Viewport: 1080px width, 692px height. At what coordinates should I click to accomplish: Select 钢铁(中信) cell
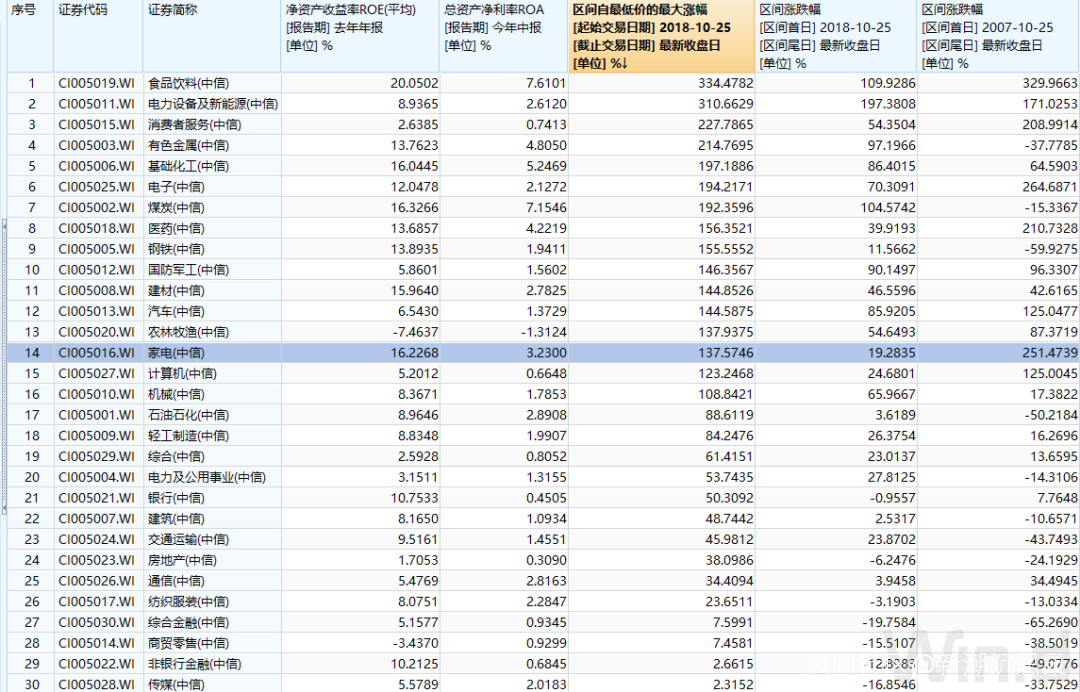[176, 249]
